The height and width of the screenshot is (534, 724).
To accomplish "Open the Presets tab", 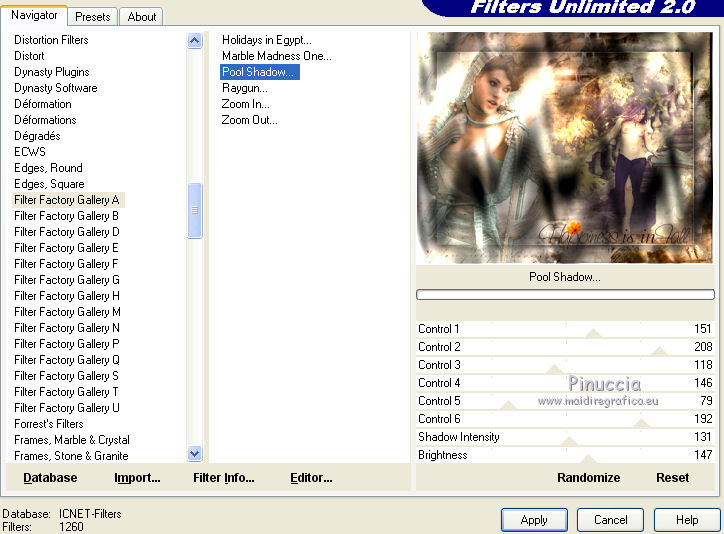I will (93, 17).
